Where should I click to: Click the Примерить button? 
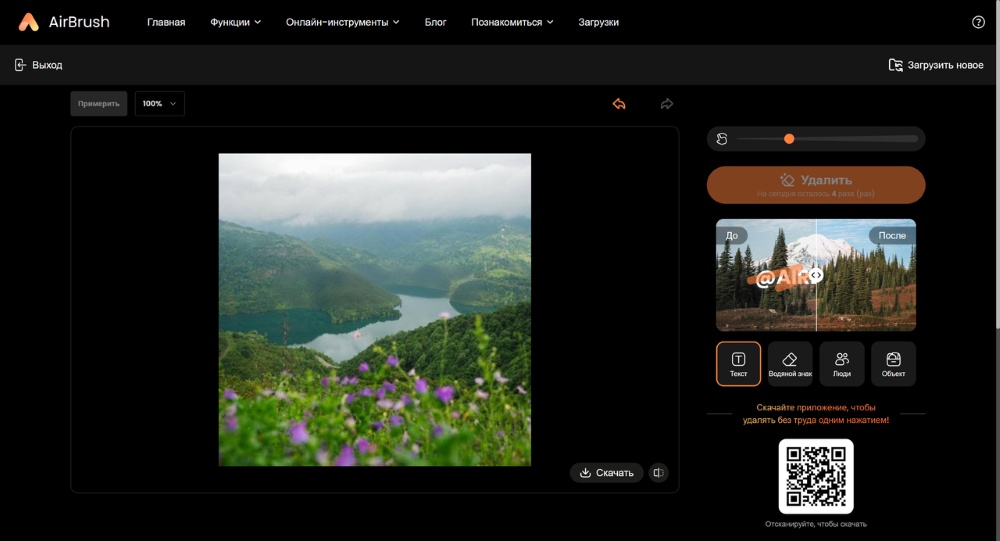pos(99,104)
